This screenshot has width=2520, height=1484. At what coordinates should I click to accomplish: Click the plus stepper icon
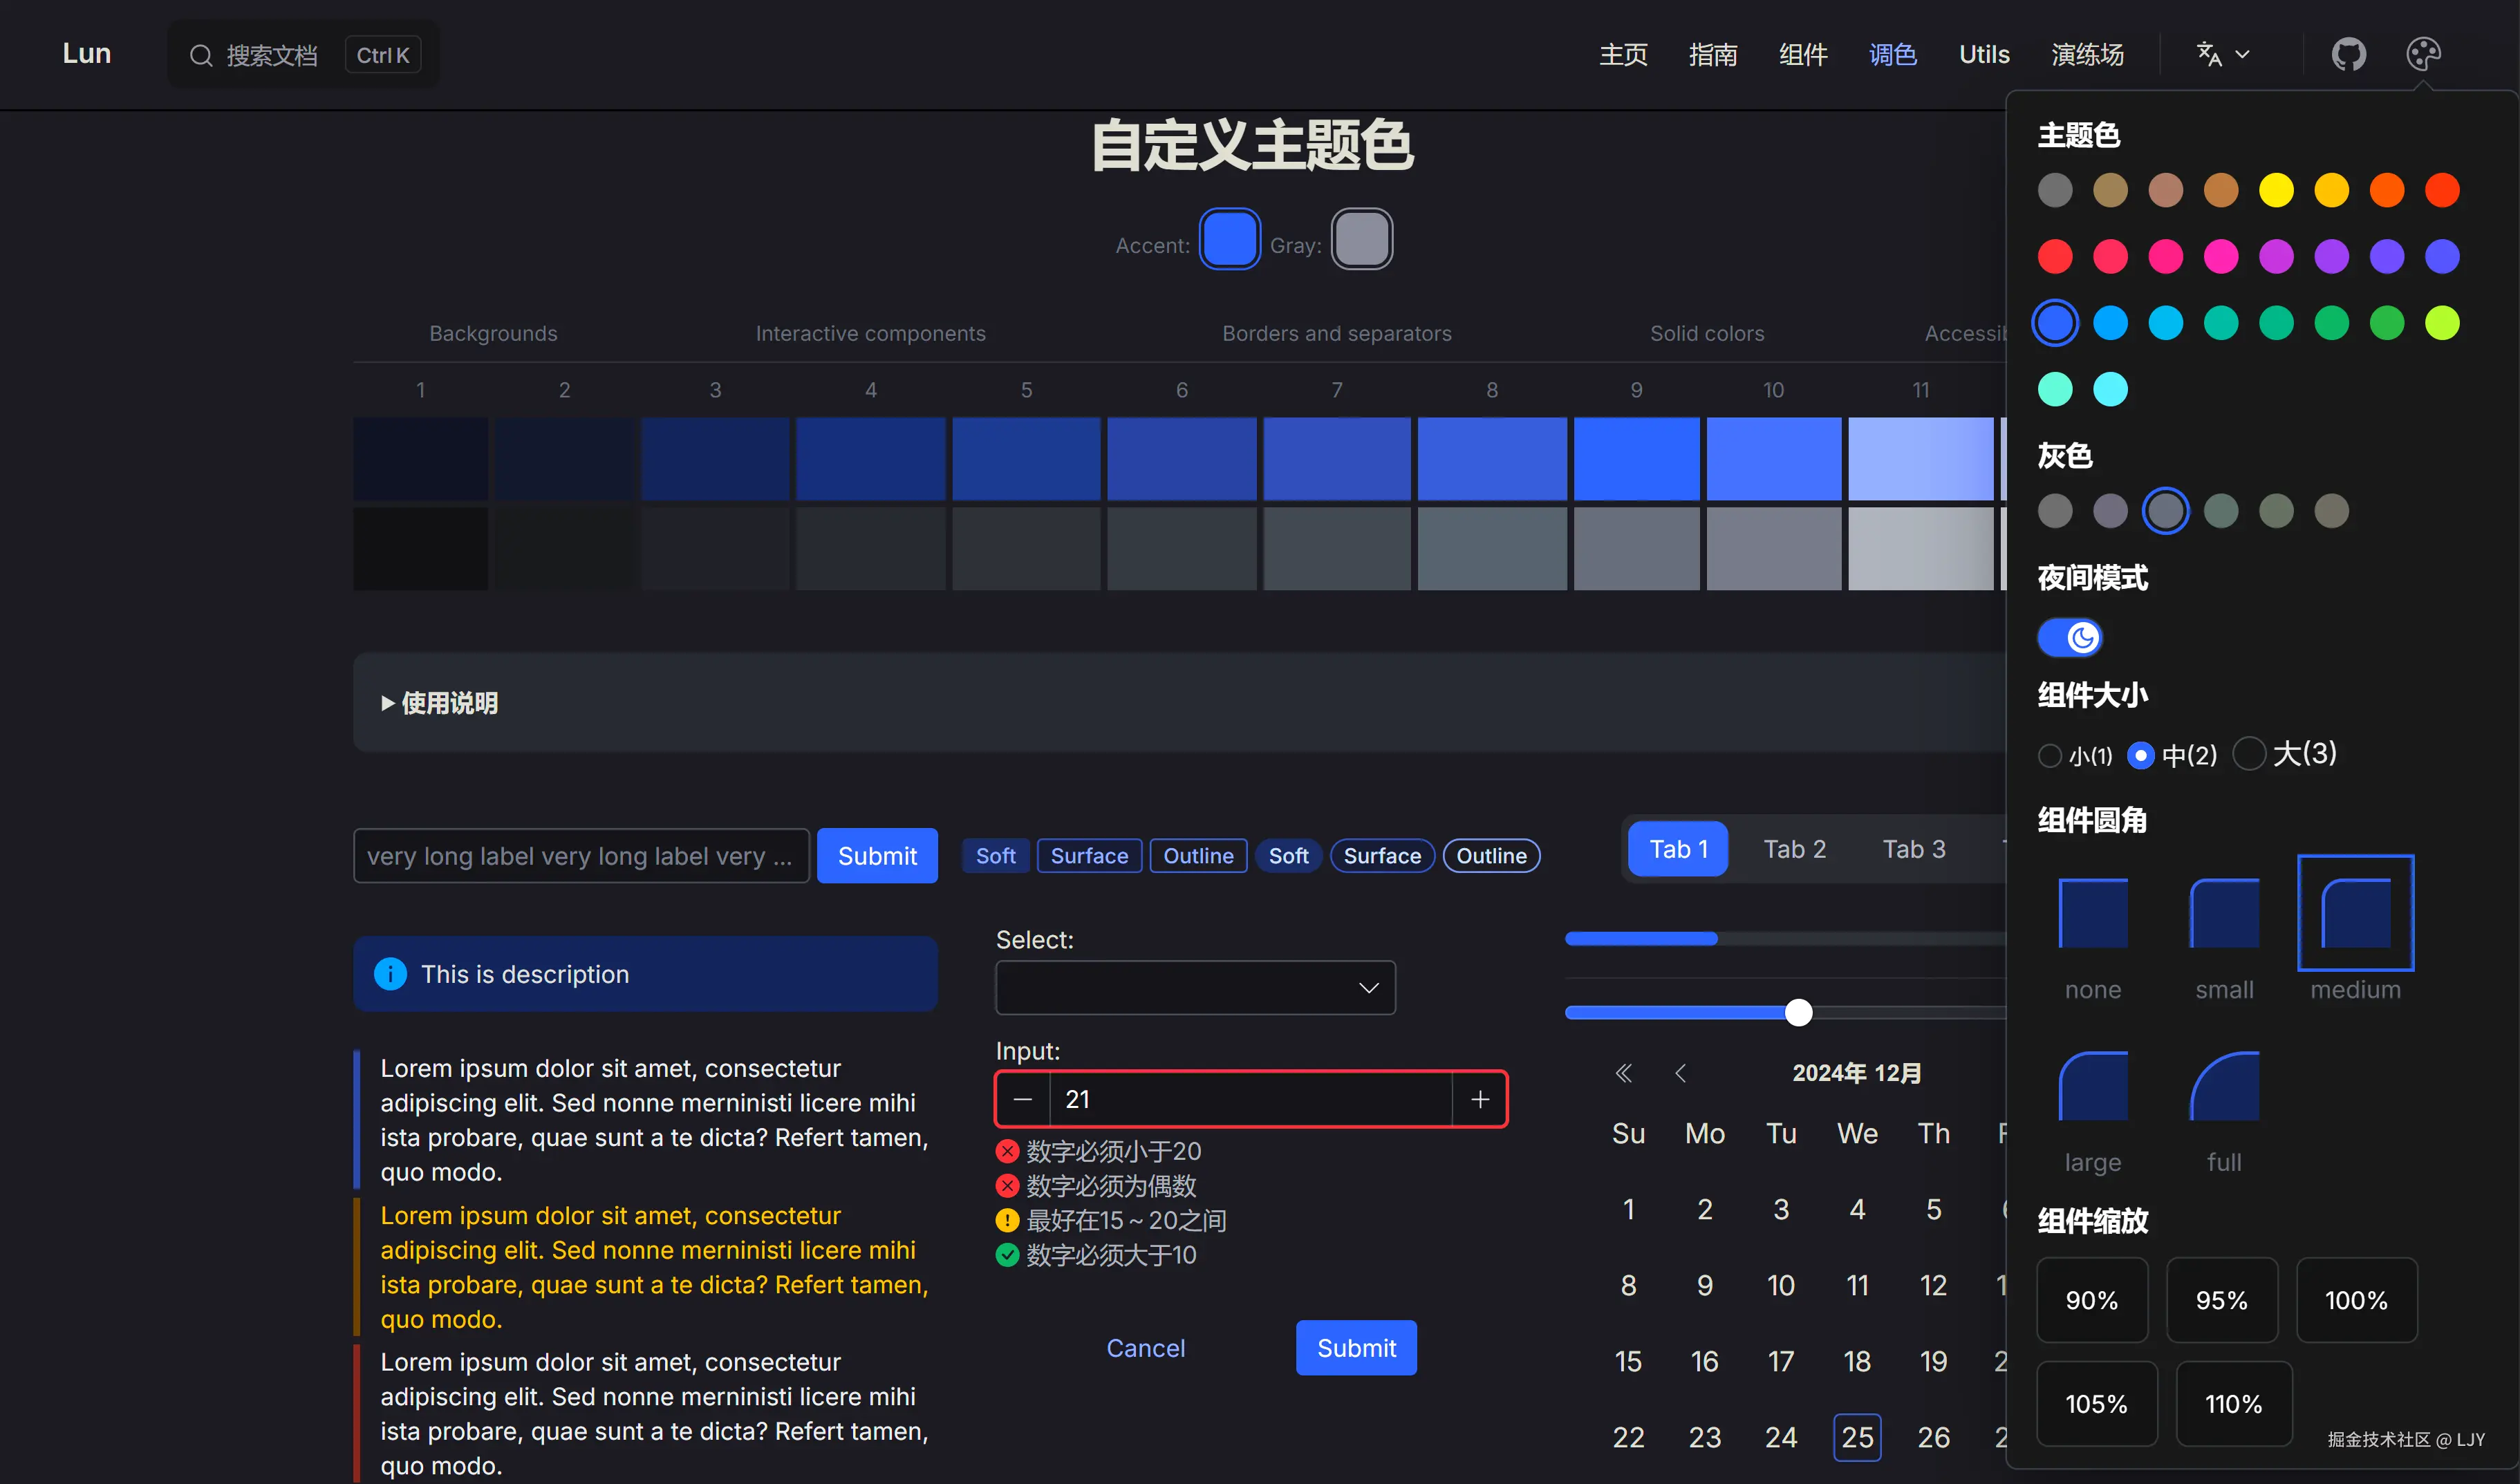pyautogui.click(x=1480, y=1099)
